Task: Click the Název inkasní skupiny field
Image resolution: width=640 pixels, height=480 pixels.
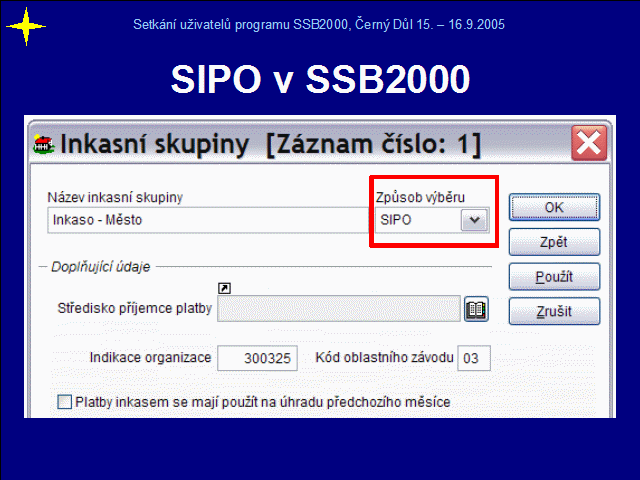Action: pos(208,220)
